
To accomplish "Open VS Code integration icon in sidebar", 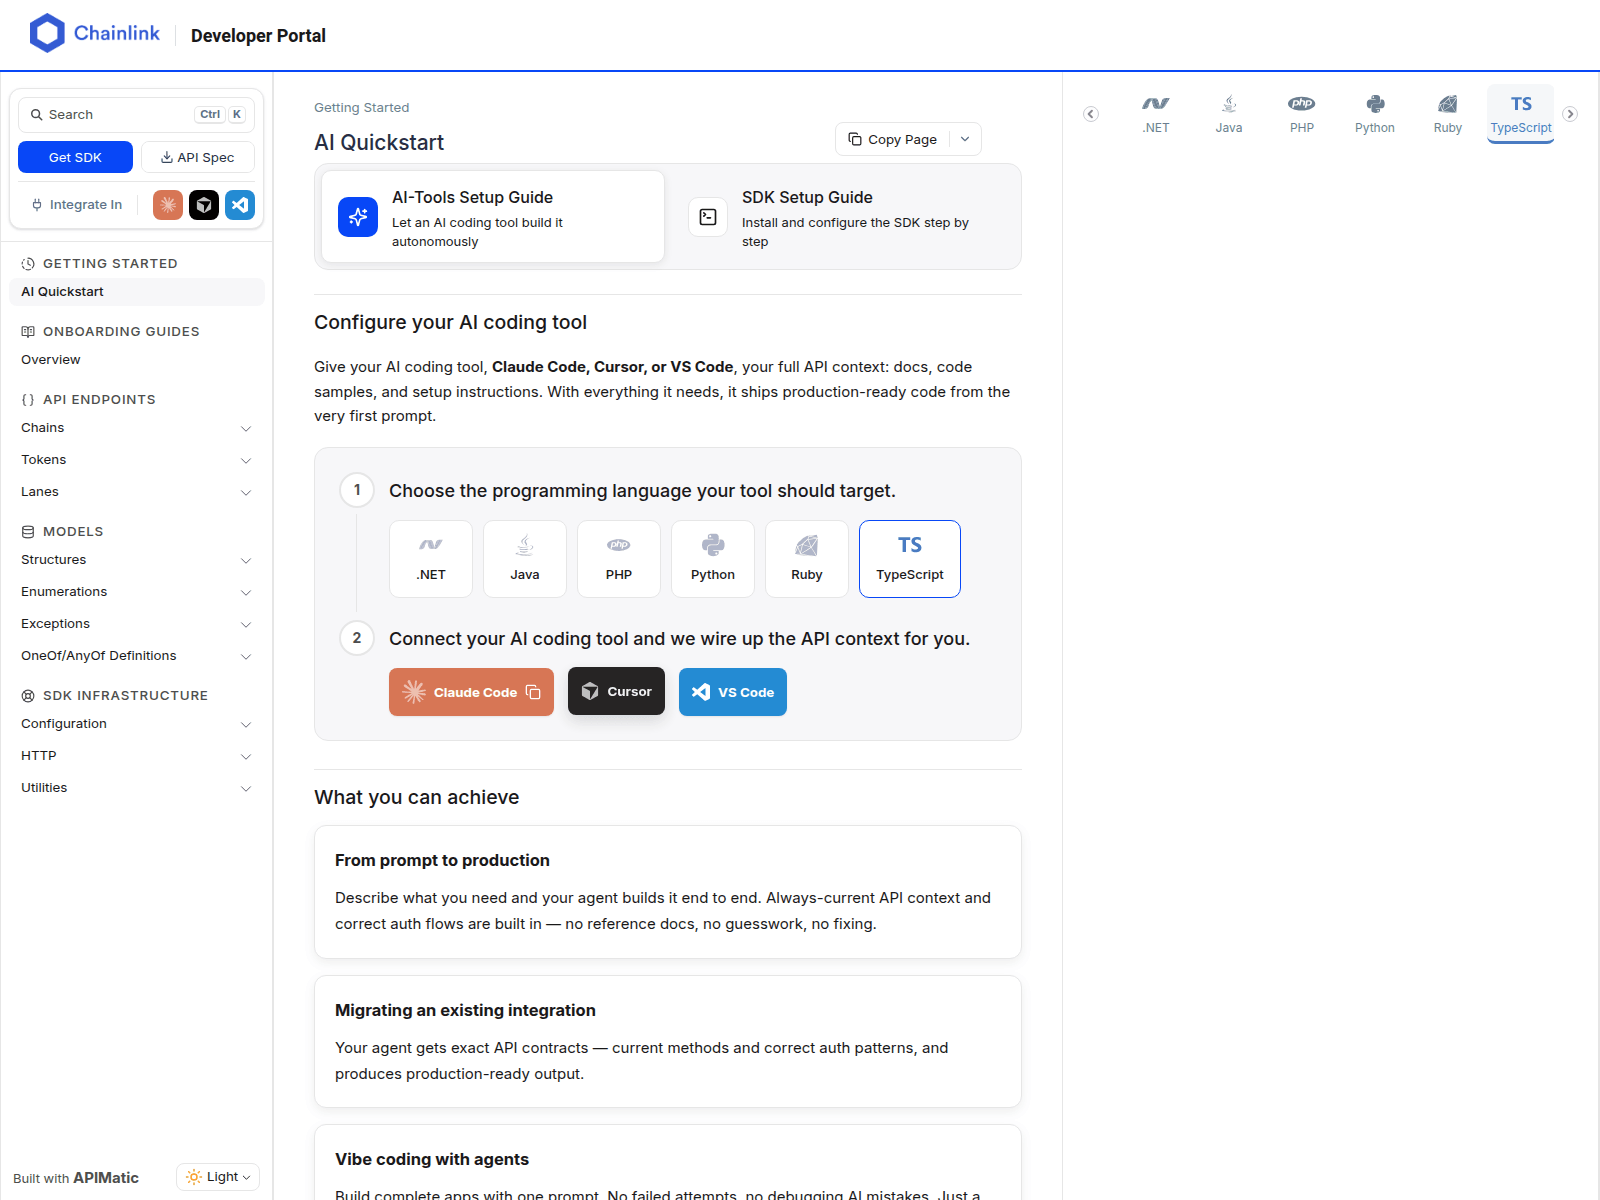I will [240, 205].
